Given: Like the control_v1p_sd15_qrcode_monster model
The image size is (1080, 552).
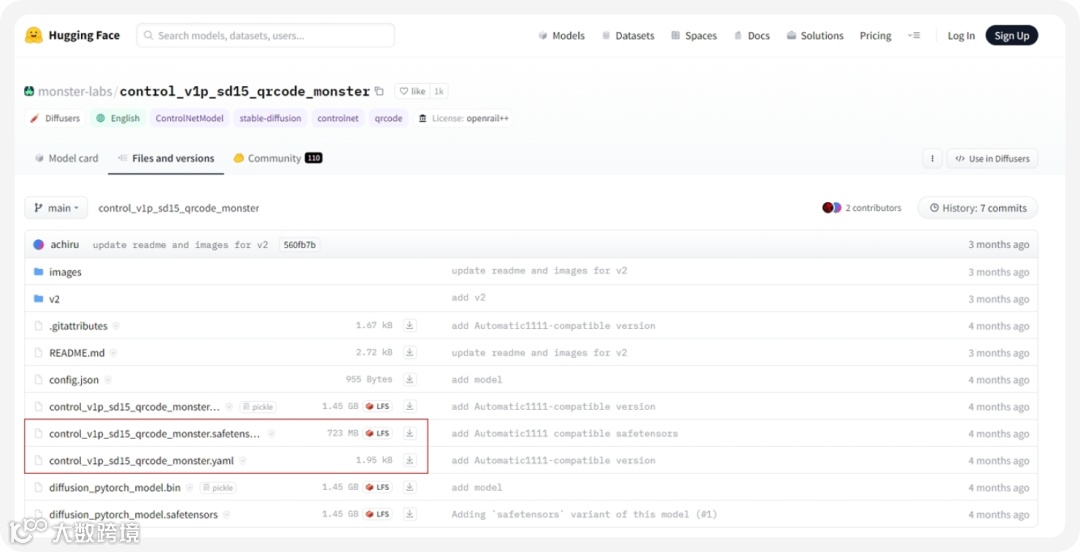Looking at the screenshot, I should tap(412, 91).
